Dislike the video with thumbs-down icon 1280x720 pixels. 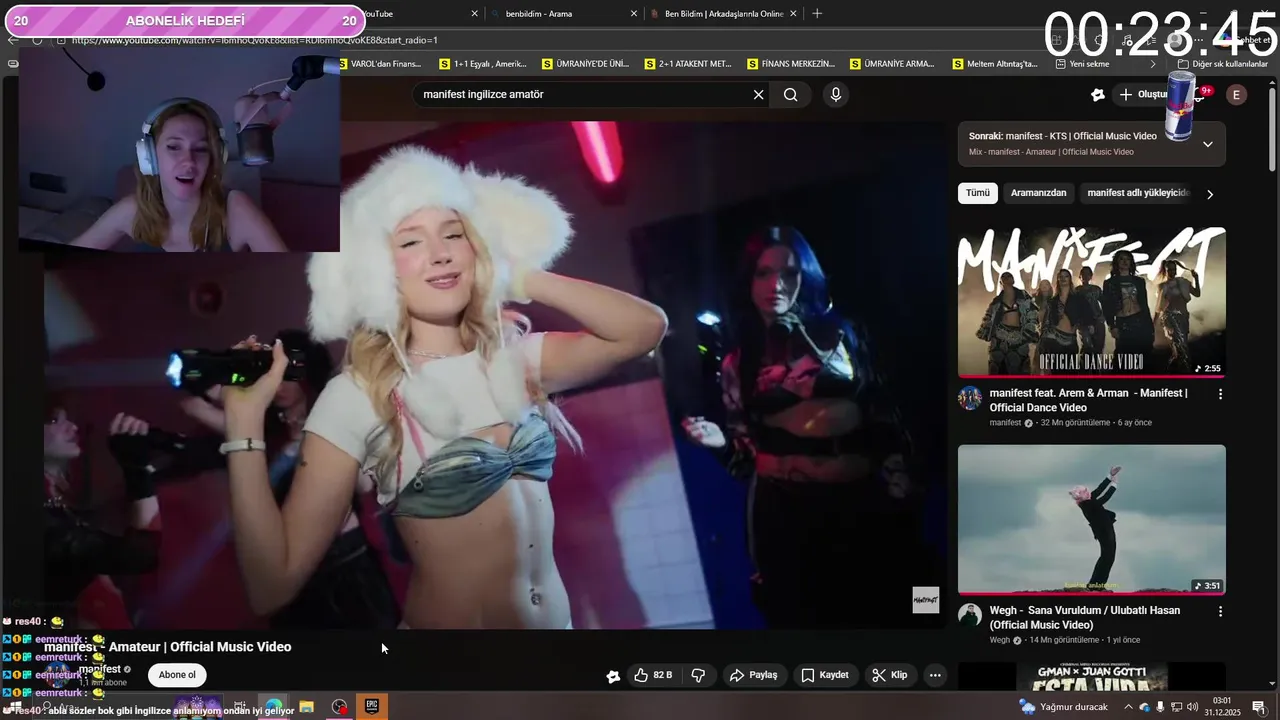point(699,675)
